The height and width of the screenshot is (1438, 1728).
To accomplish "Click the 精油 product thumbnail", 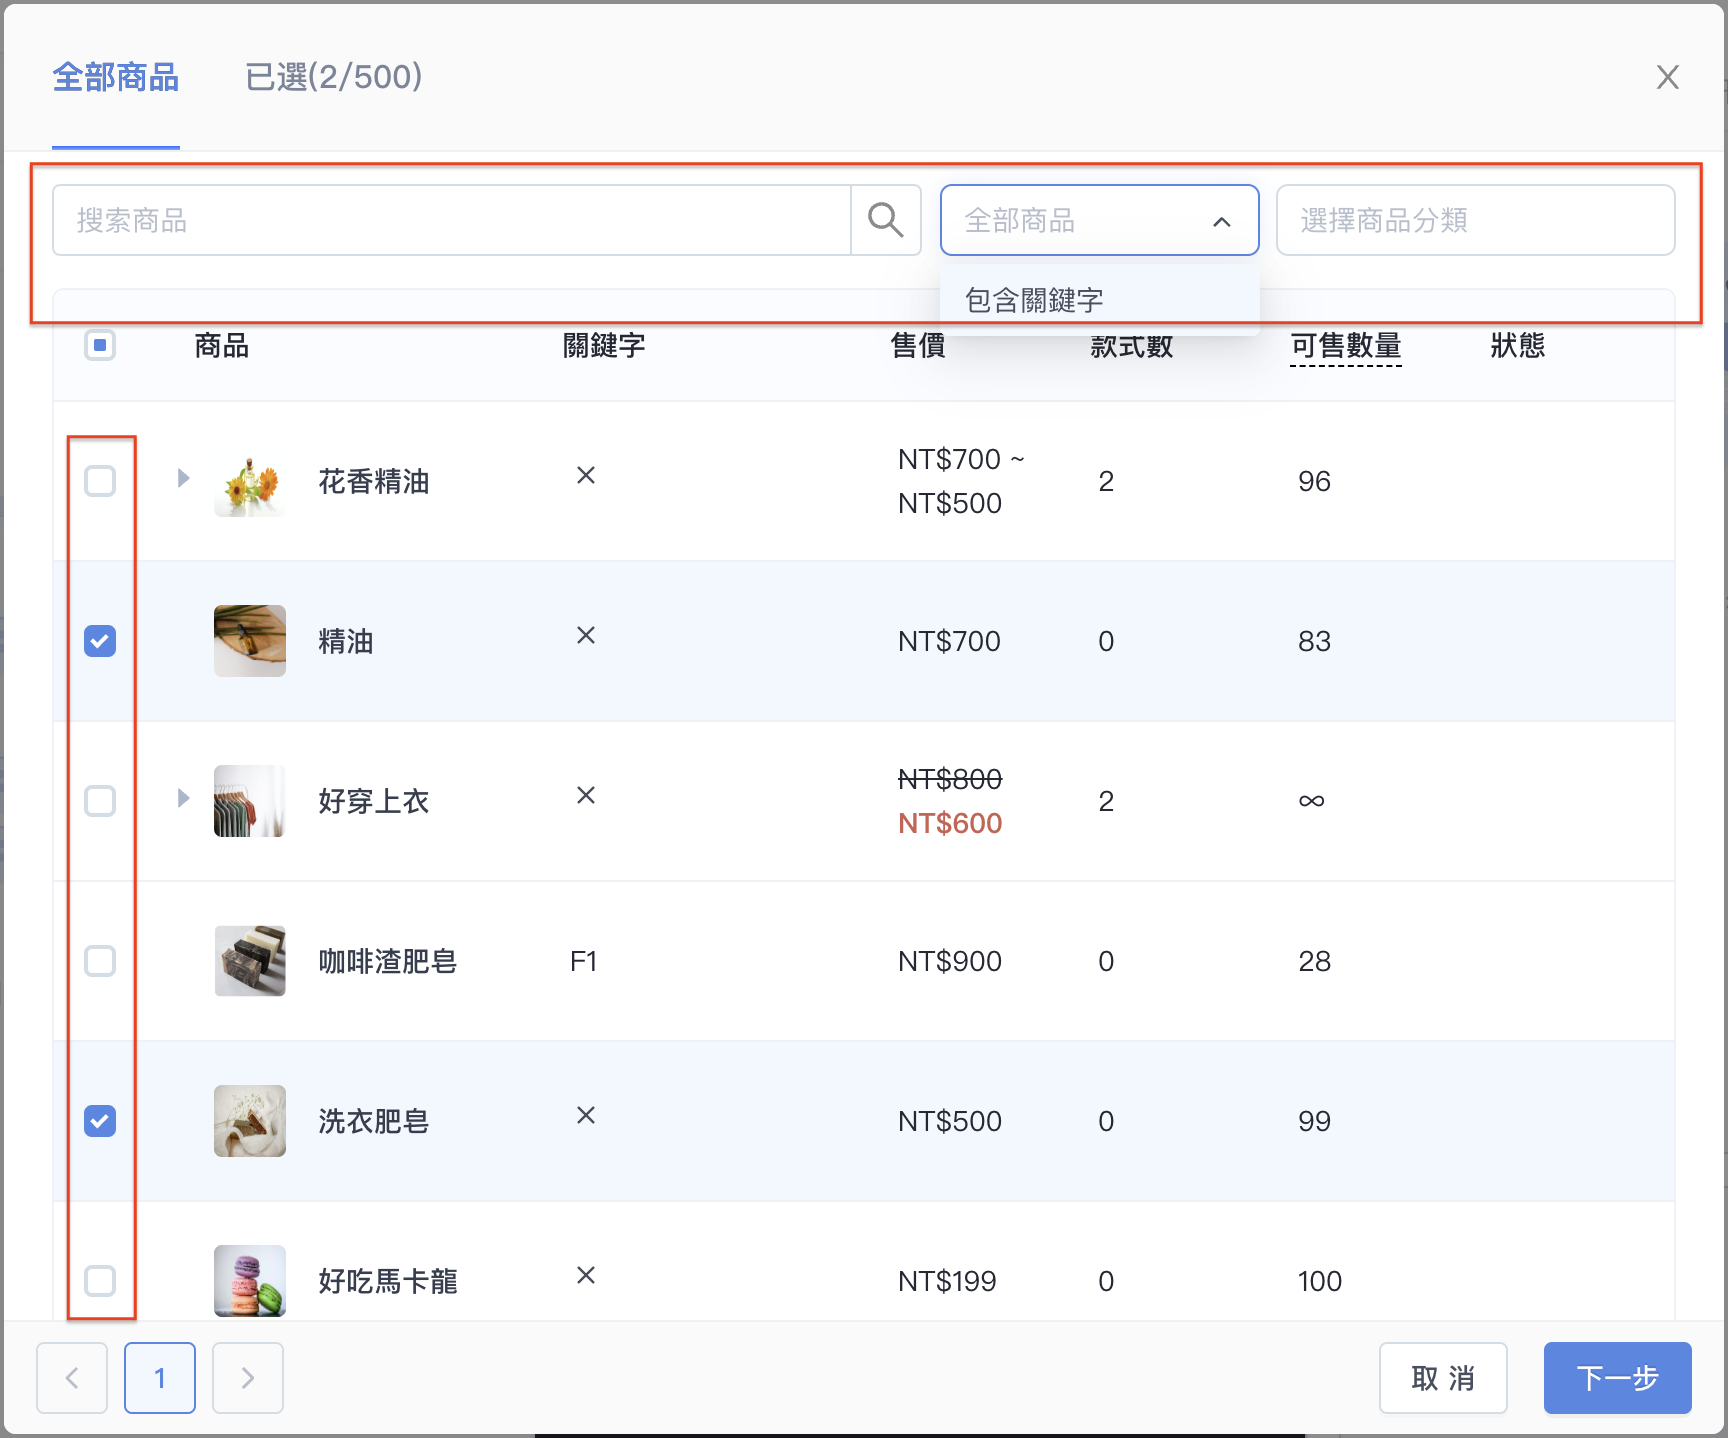I will (250, 641).
